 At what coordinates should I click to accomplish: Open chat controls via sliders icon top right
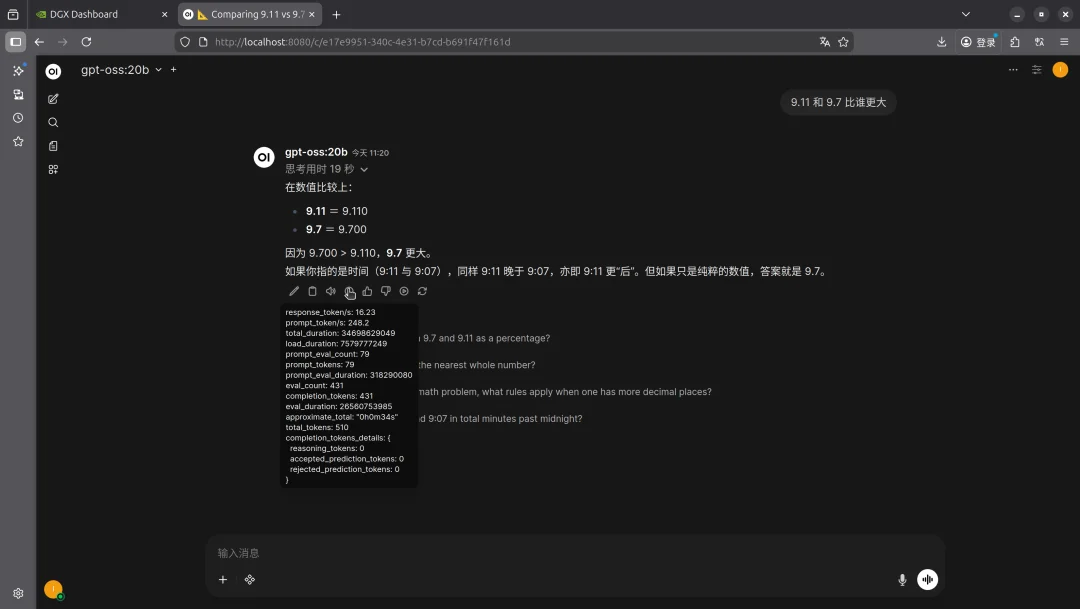(x=1038, y=70)
